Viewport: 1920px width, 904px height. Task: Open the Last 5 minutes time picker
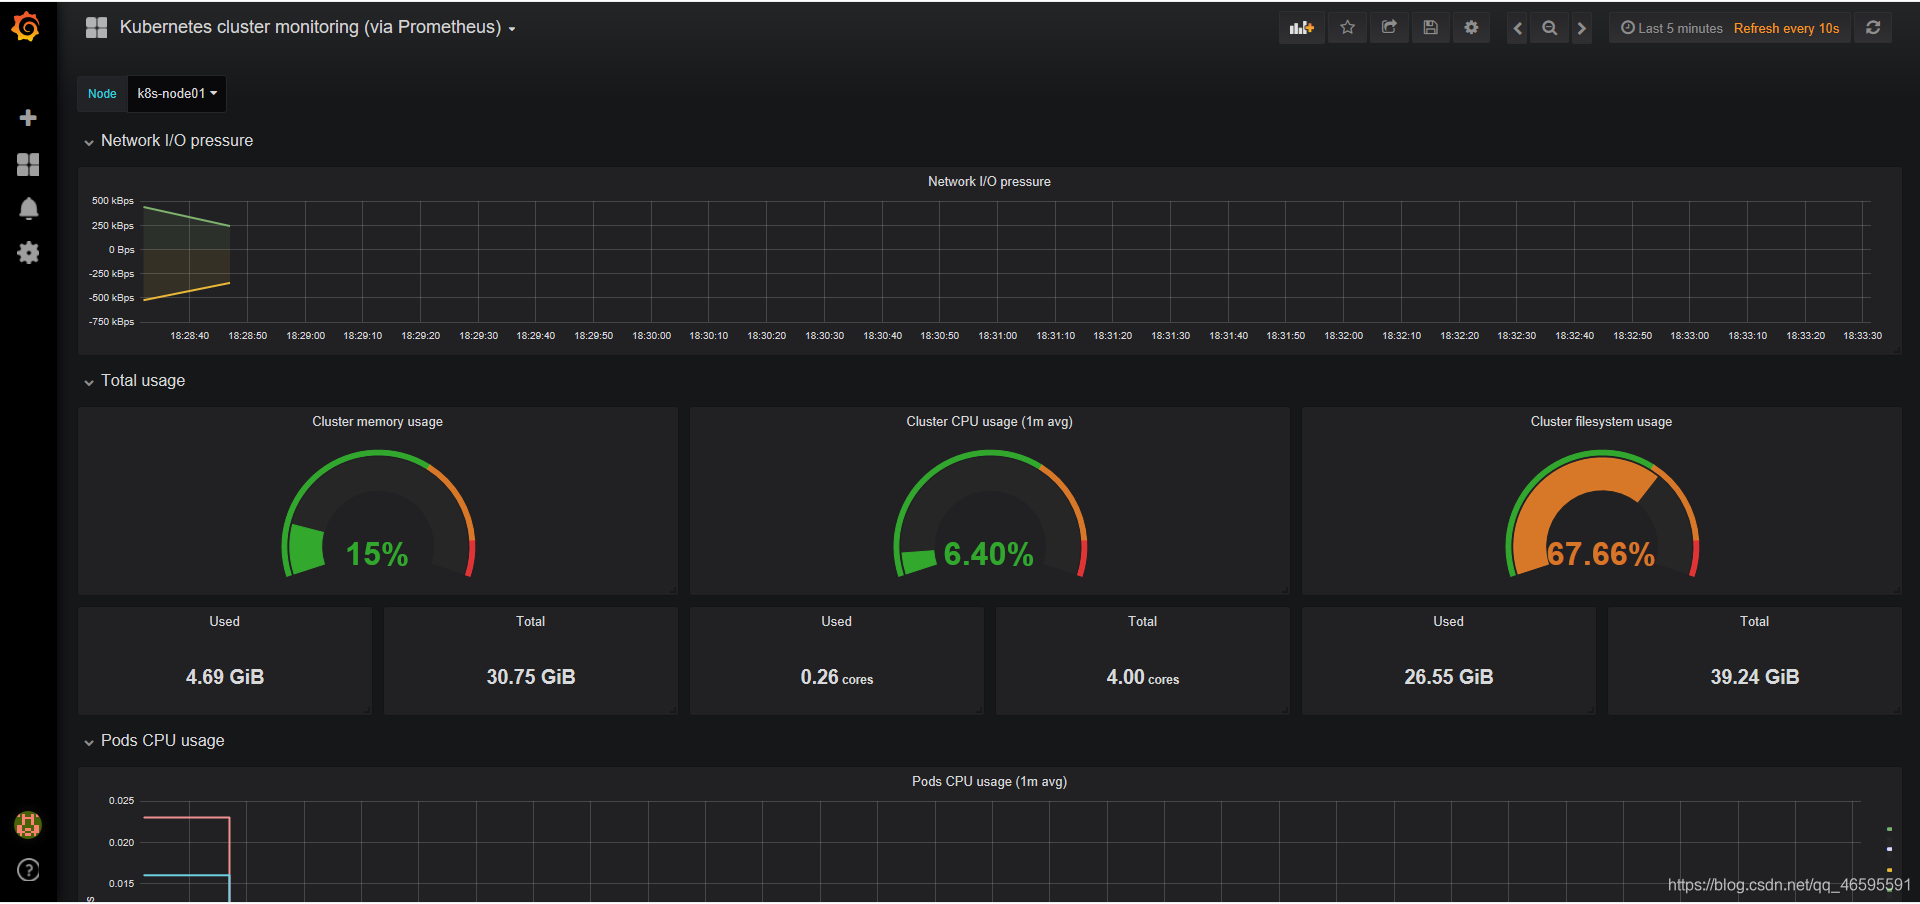click(x=1672, y=28)
